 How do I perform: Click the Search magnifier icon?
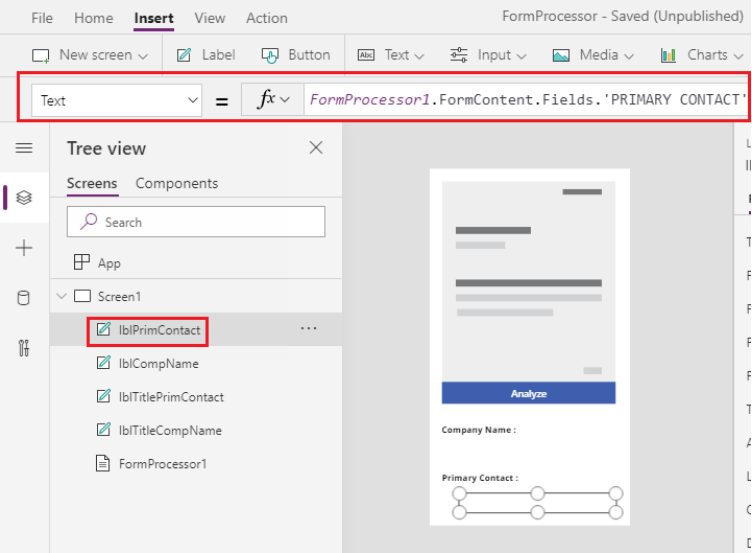[x=89, y=221]
